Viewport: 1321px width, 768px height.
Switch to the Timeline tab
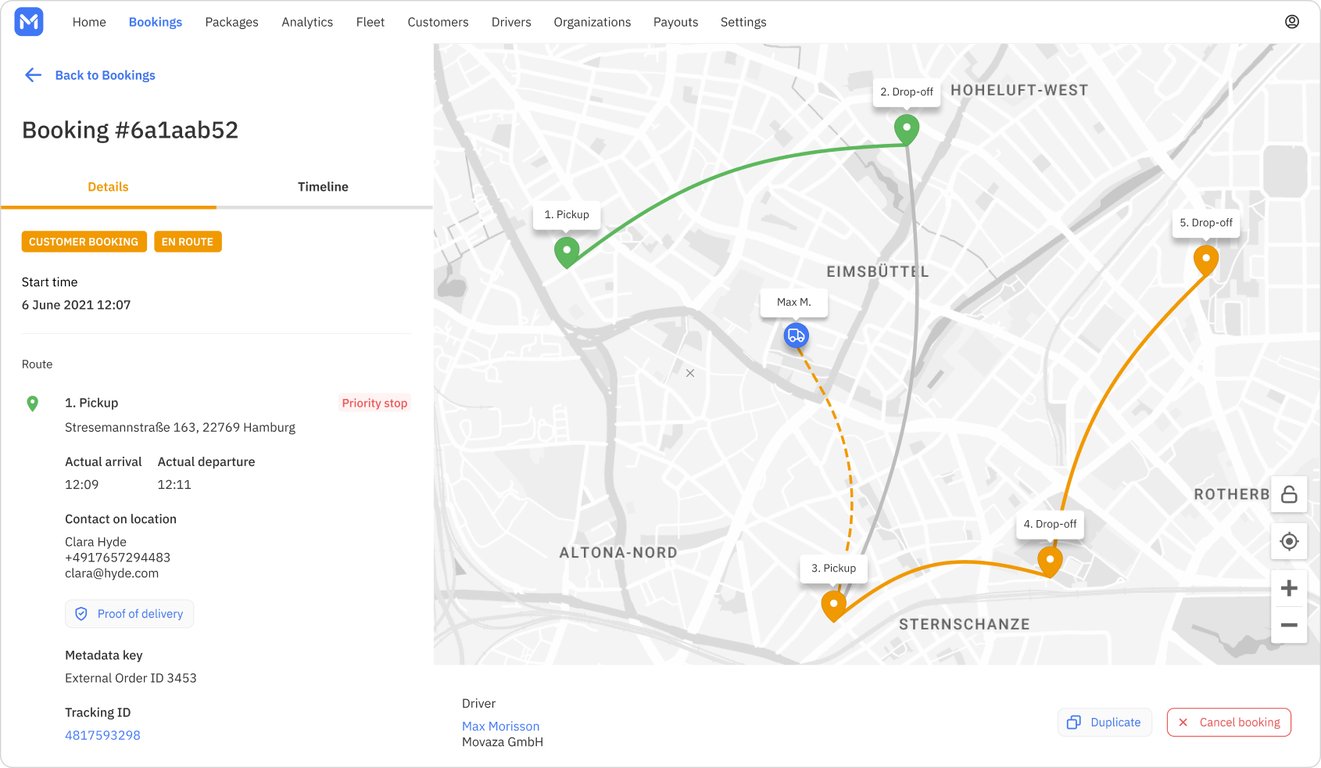coord(323,187)
